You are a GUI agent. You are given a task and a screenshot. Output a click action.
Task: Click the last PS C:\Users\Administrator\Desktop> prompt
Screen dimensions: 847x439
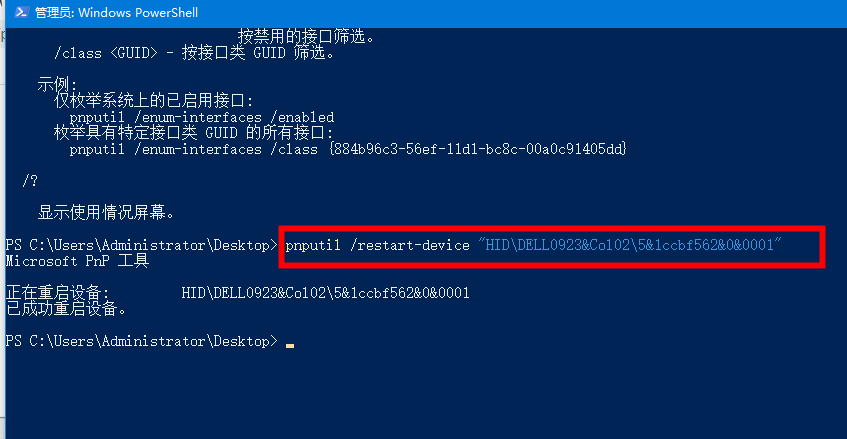tap(142, 341)
